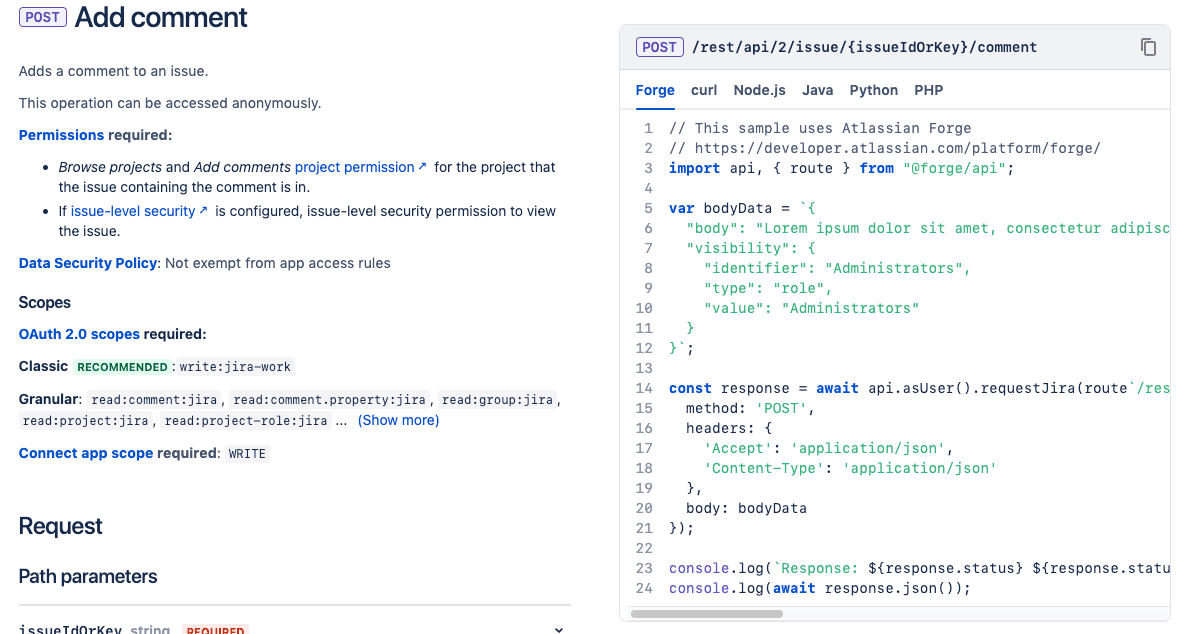Viewport: 1181px width, 634px height.
Task: Open the Permissions link
Action: tap(61, 135)
